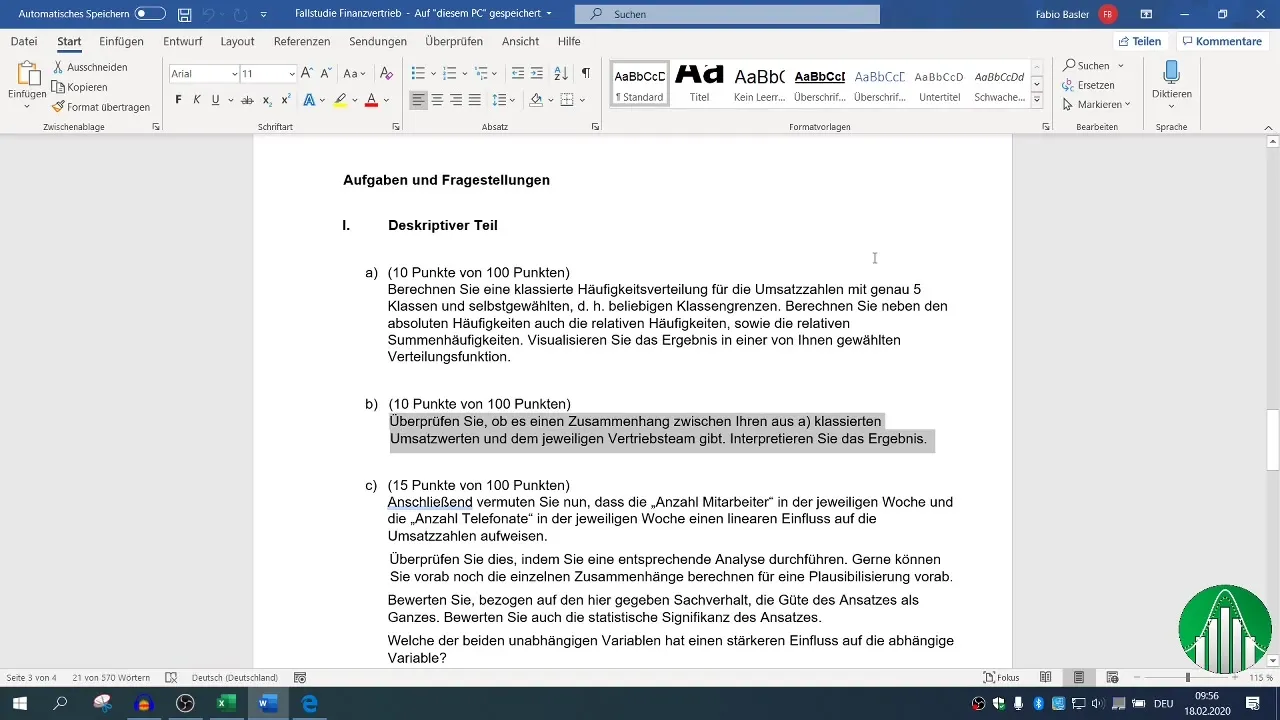Click the zoom slider handle
This screenshot has height=720, width=1280.
tap(1187, 677)
